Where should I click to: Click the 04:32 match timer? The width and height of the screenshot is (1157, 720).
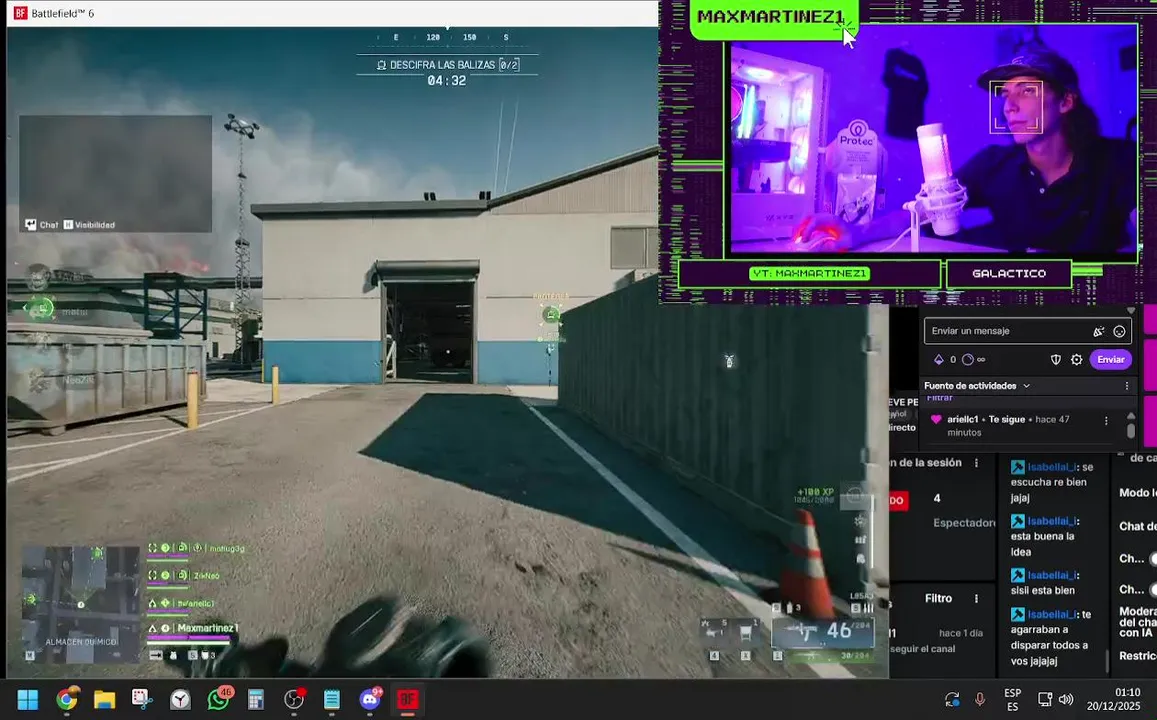pyautogui.click(x=446, y=80)
